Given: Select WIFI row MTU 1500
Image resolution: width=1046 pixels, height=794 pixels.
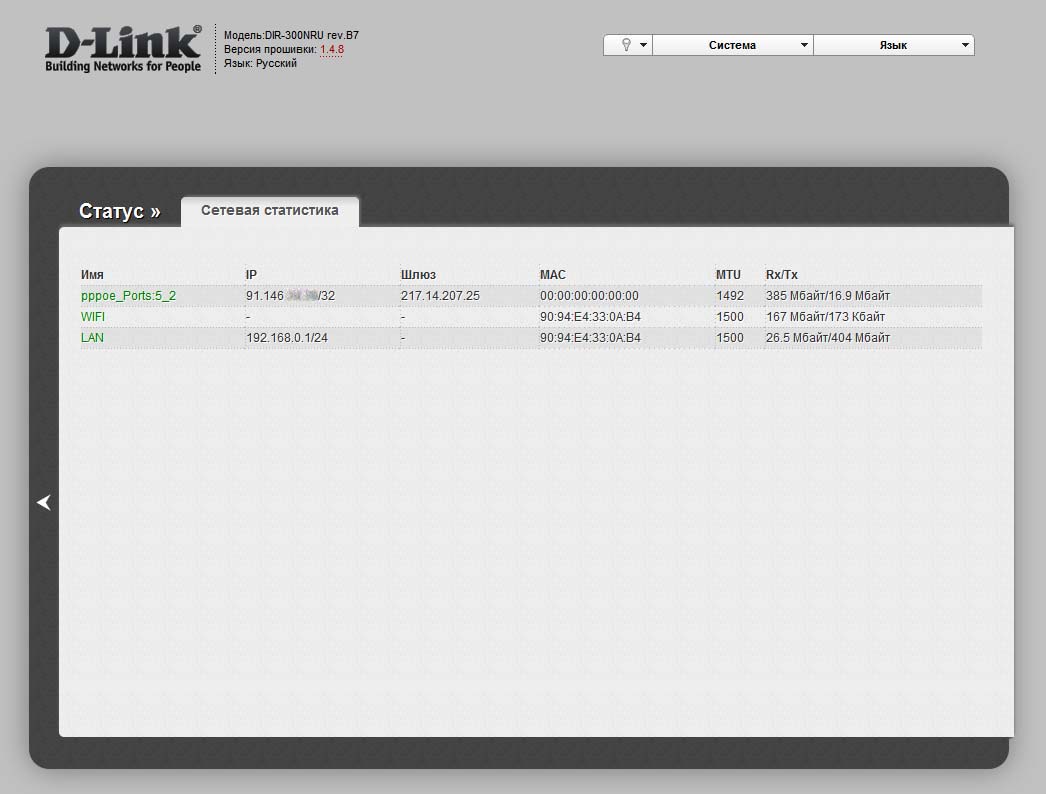Looking at the screenshot, I should click(730, 317).
